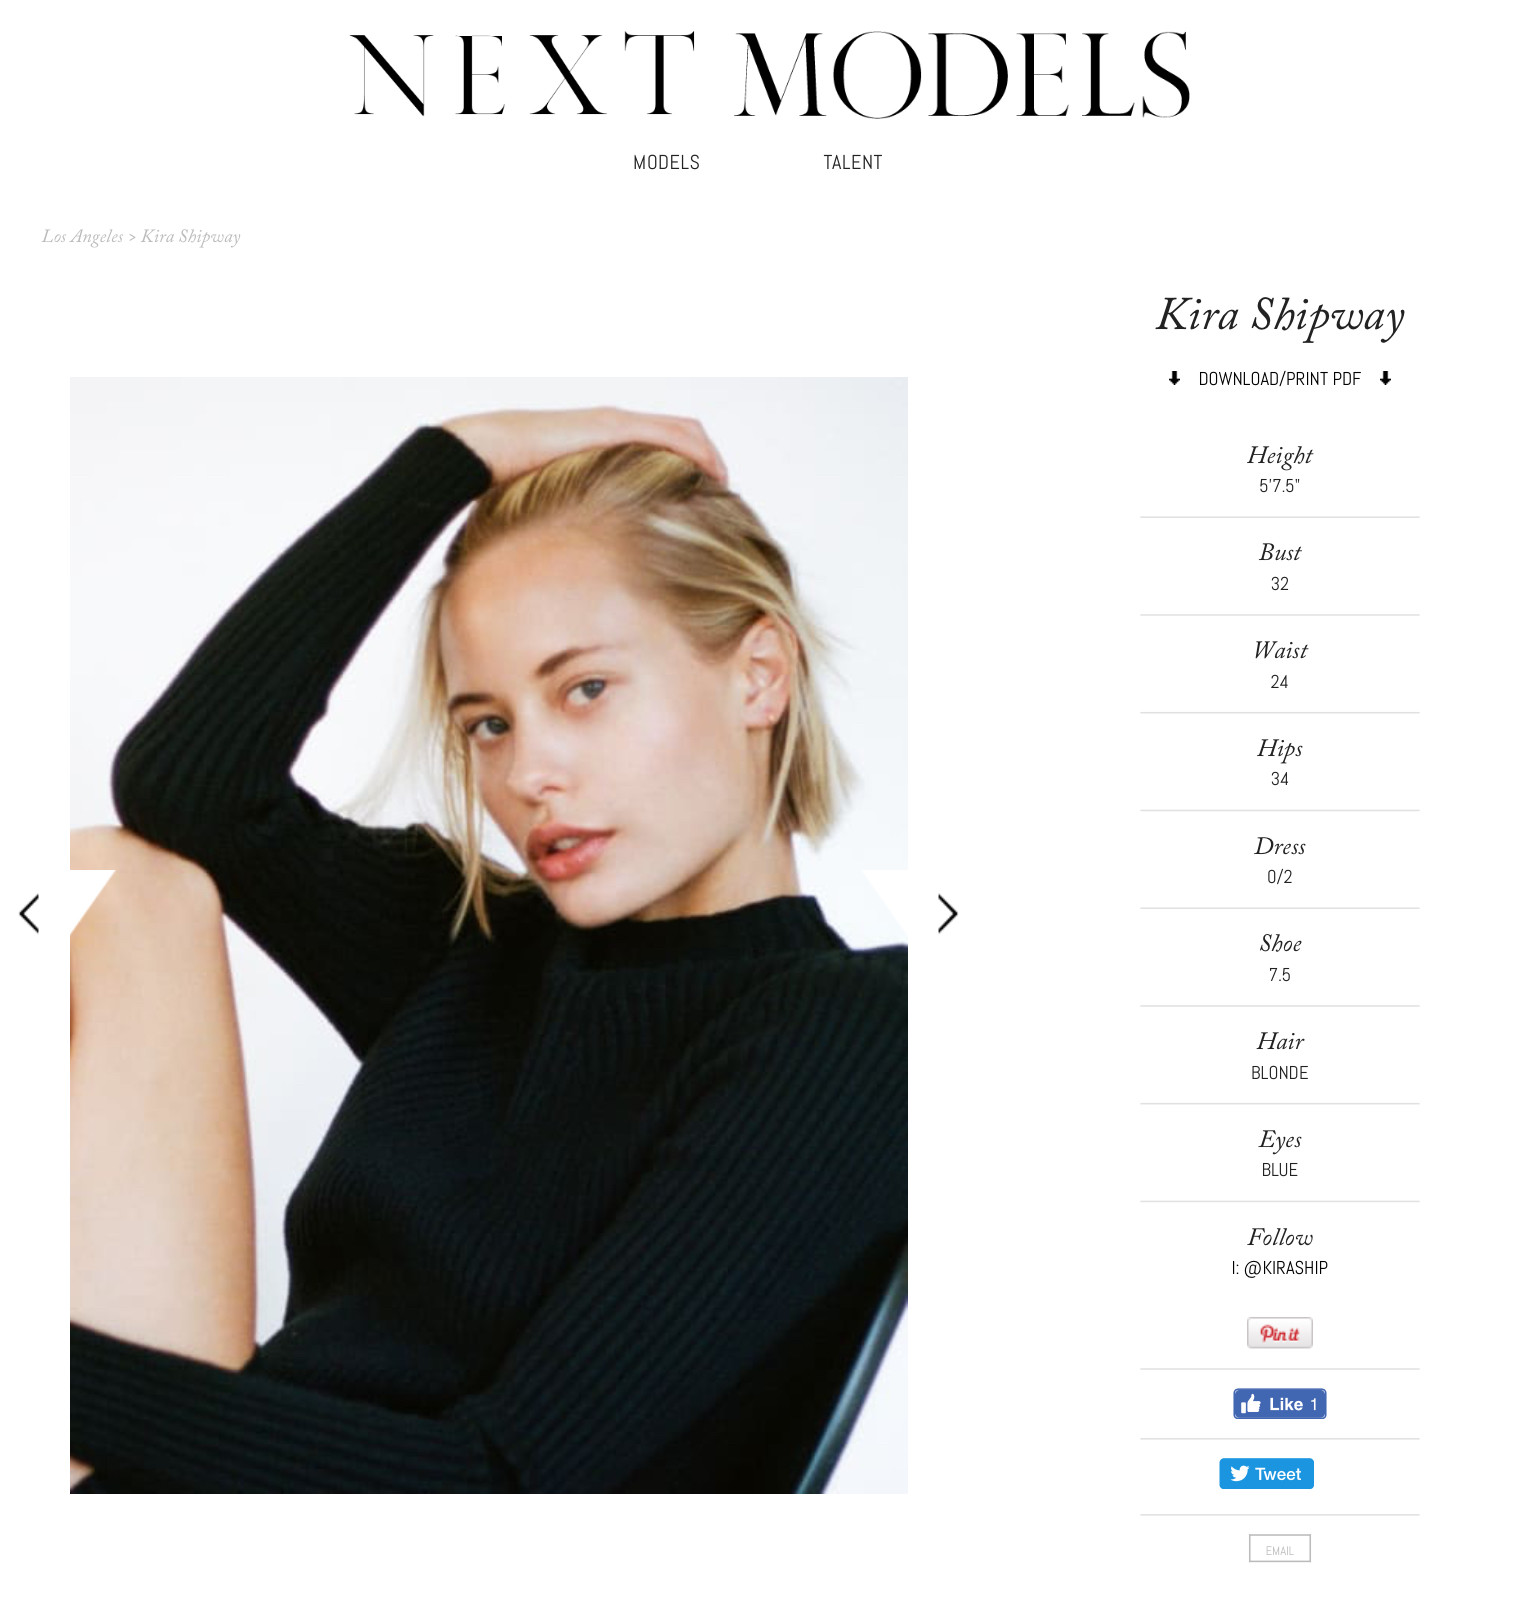The image size is (1536, 1615).
Task: Pin the photo with Pin it button
Action: pyautogui.click(x=1279, y=1333)
